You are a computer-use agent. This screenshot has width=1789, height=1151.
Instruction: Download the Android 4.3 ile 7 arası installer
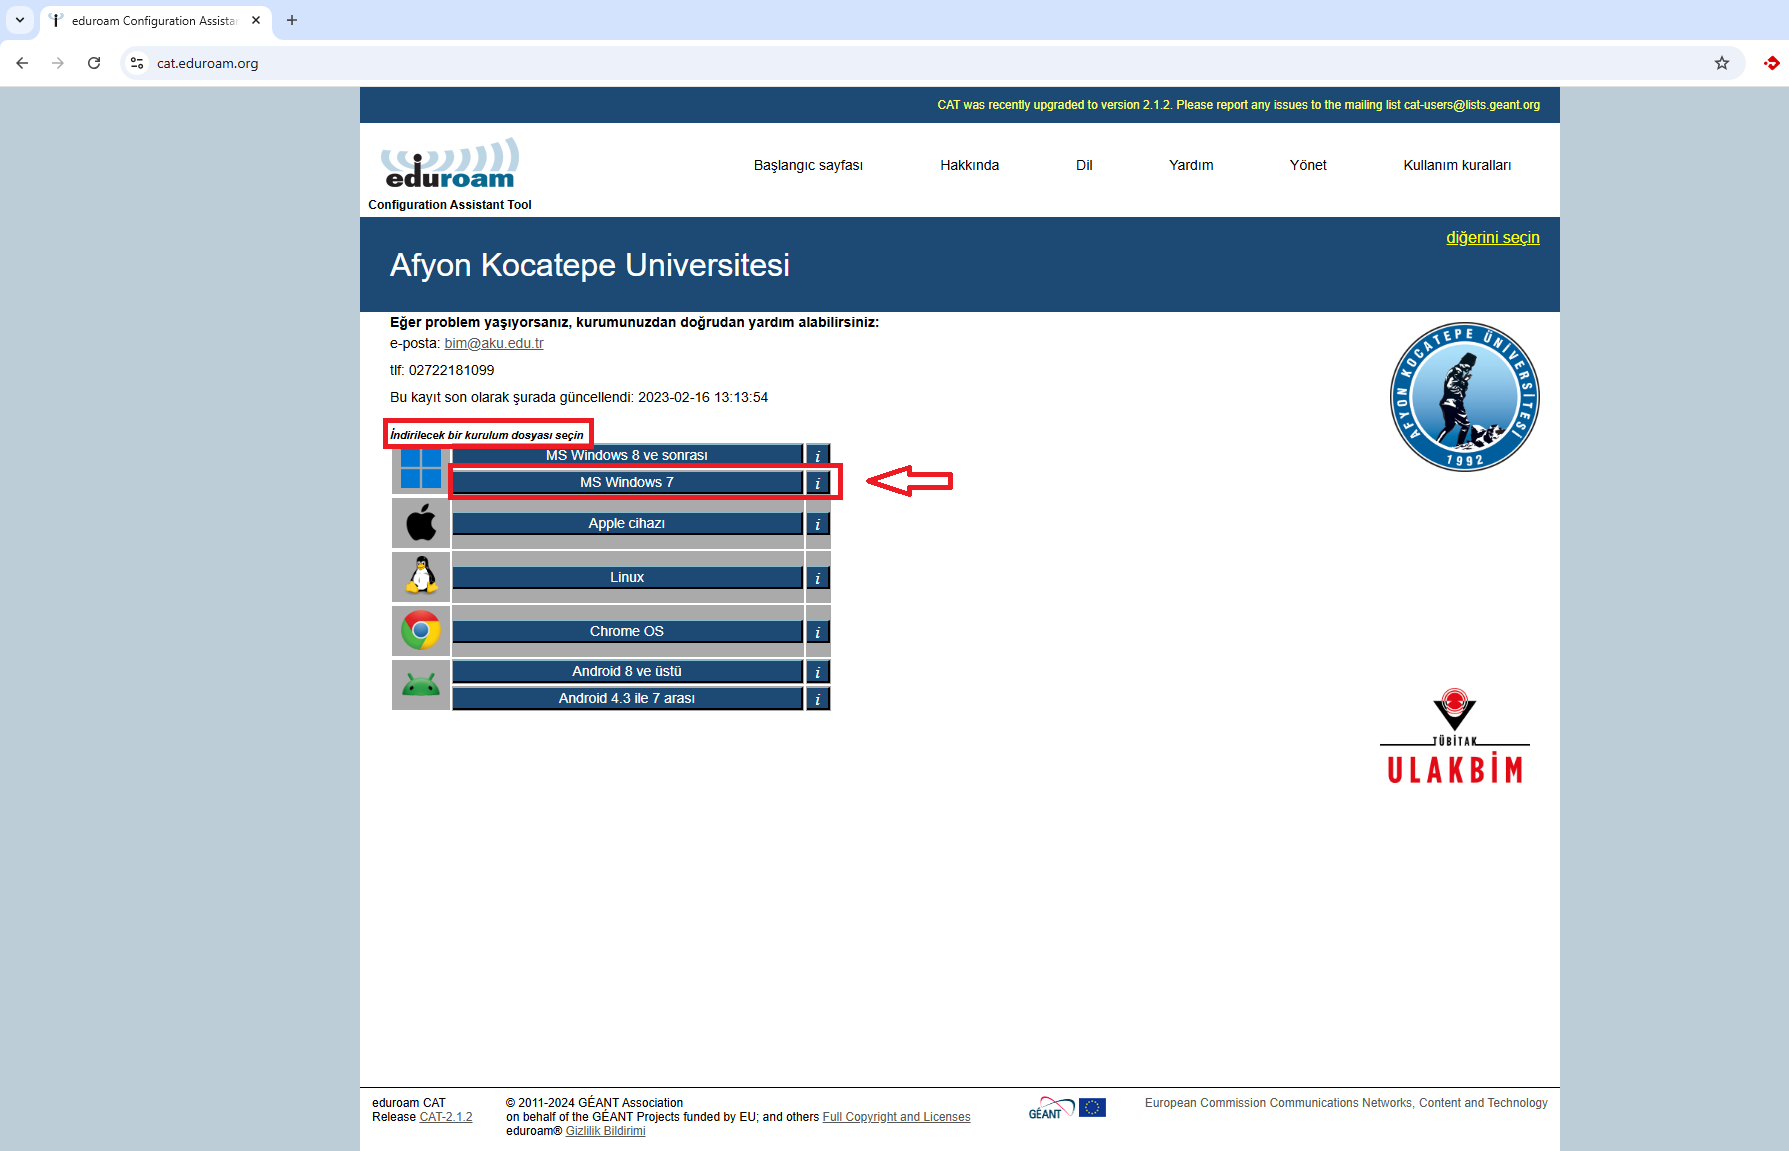click(x=627, y=699)
